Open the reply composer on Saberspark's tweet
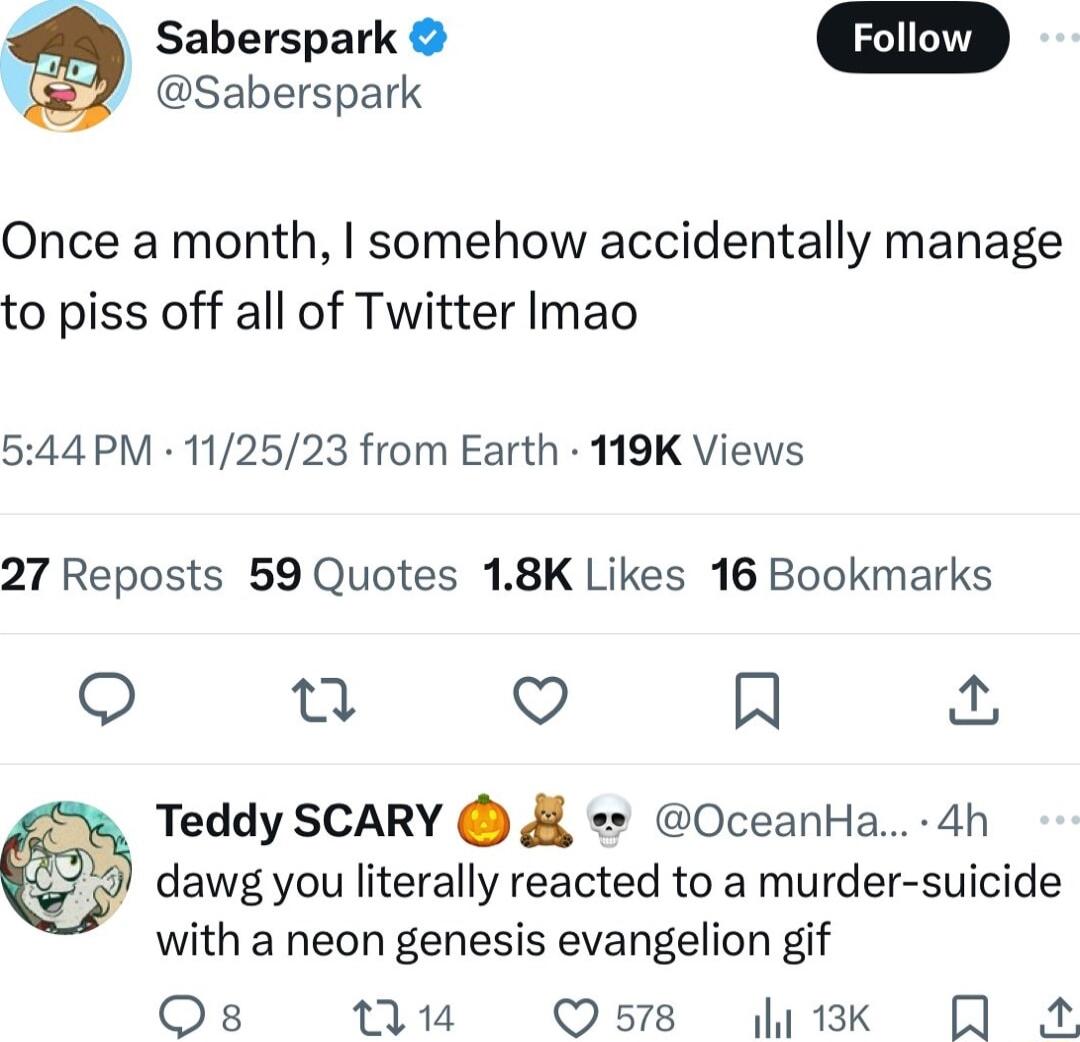 [x=108, y=701]
